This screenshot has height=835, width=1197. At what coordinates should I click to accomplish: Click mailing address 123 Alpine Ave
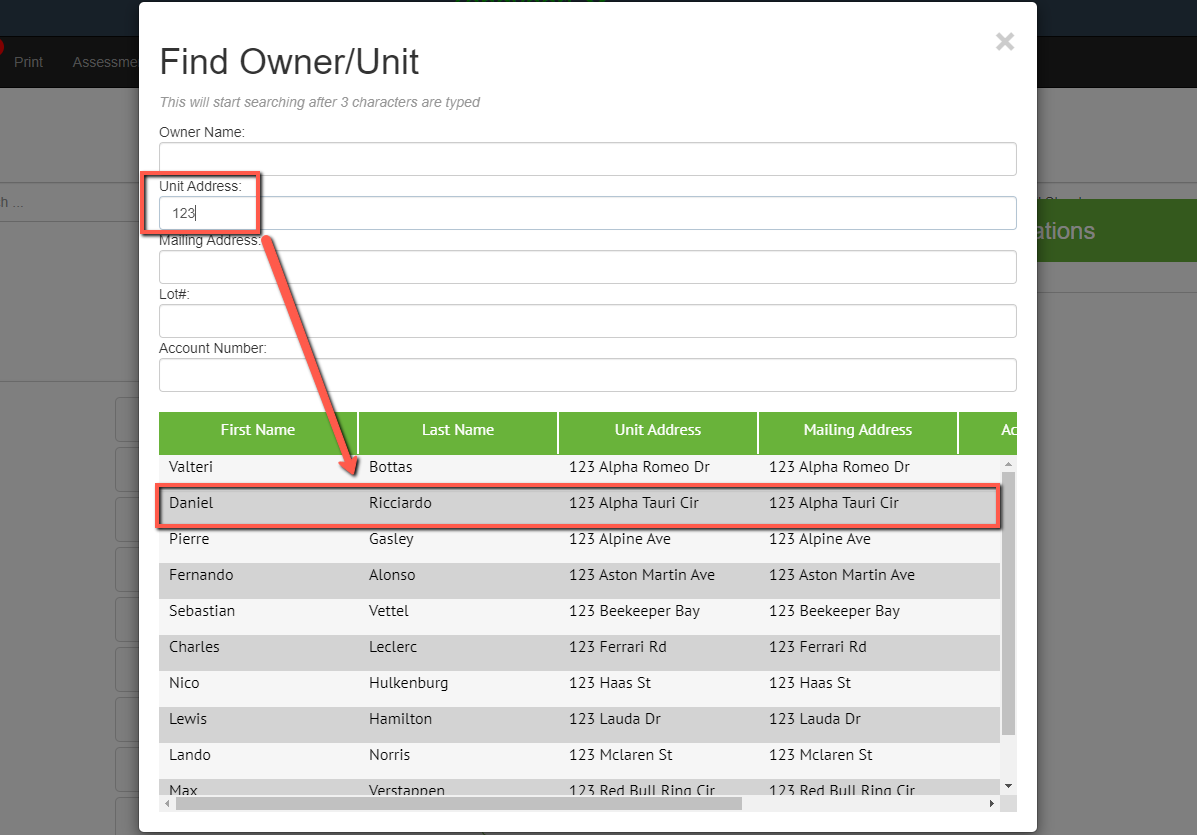[820, 538]
